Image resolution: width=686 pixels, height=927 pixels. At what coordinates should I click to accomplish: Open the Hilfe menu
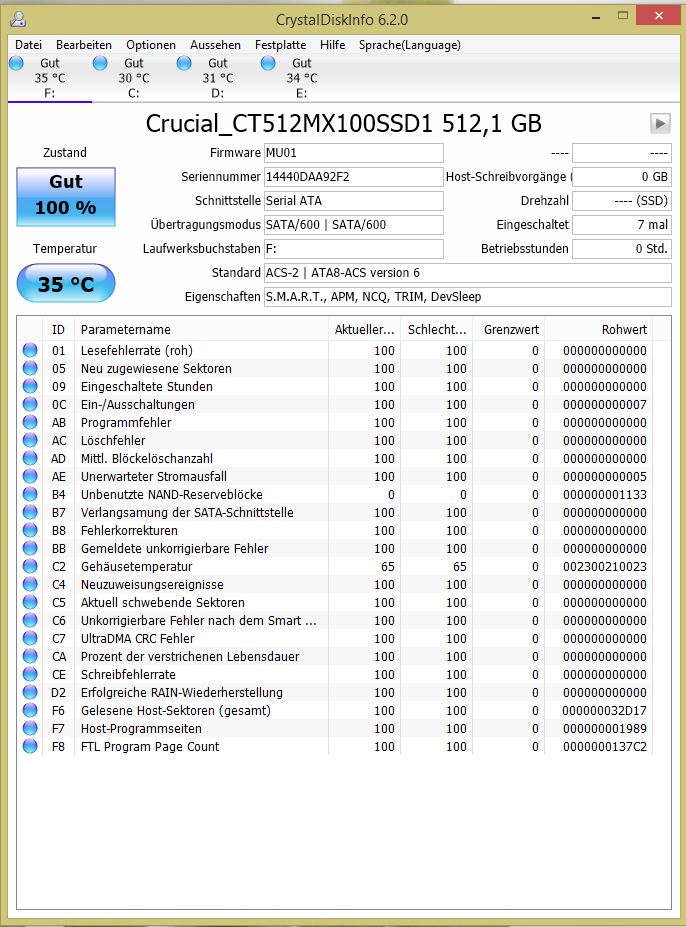332,45
